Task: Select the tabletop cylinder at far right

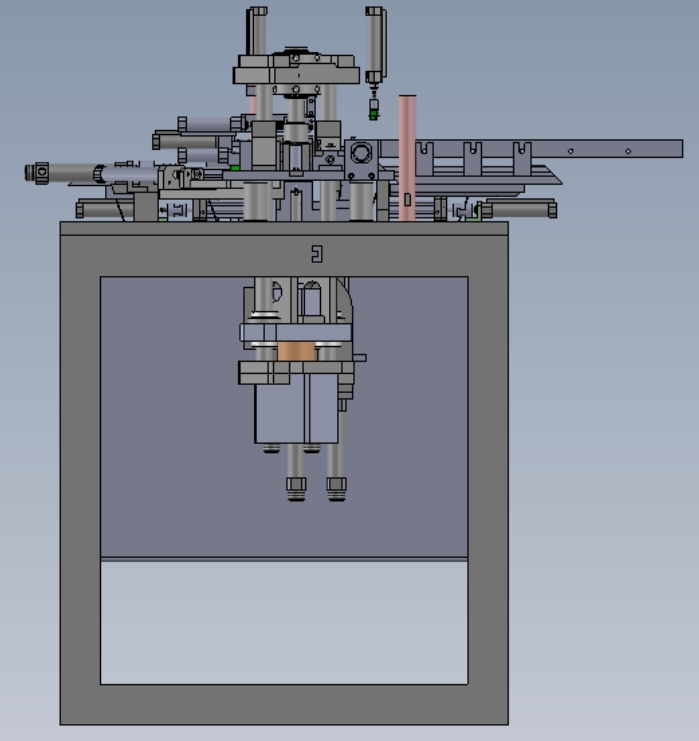Action: click(x=519, y=209)
